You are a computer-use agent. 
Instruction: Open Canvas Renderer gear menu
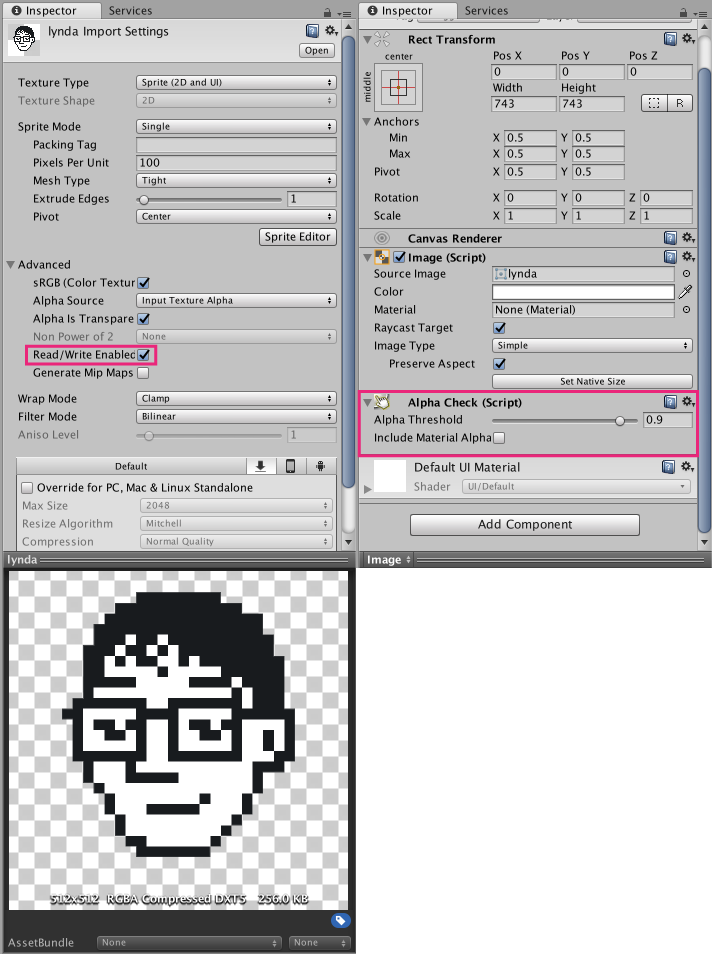click(688, 238)
